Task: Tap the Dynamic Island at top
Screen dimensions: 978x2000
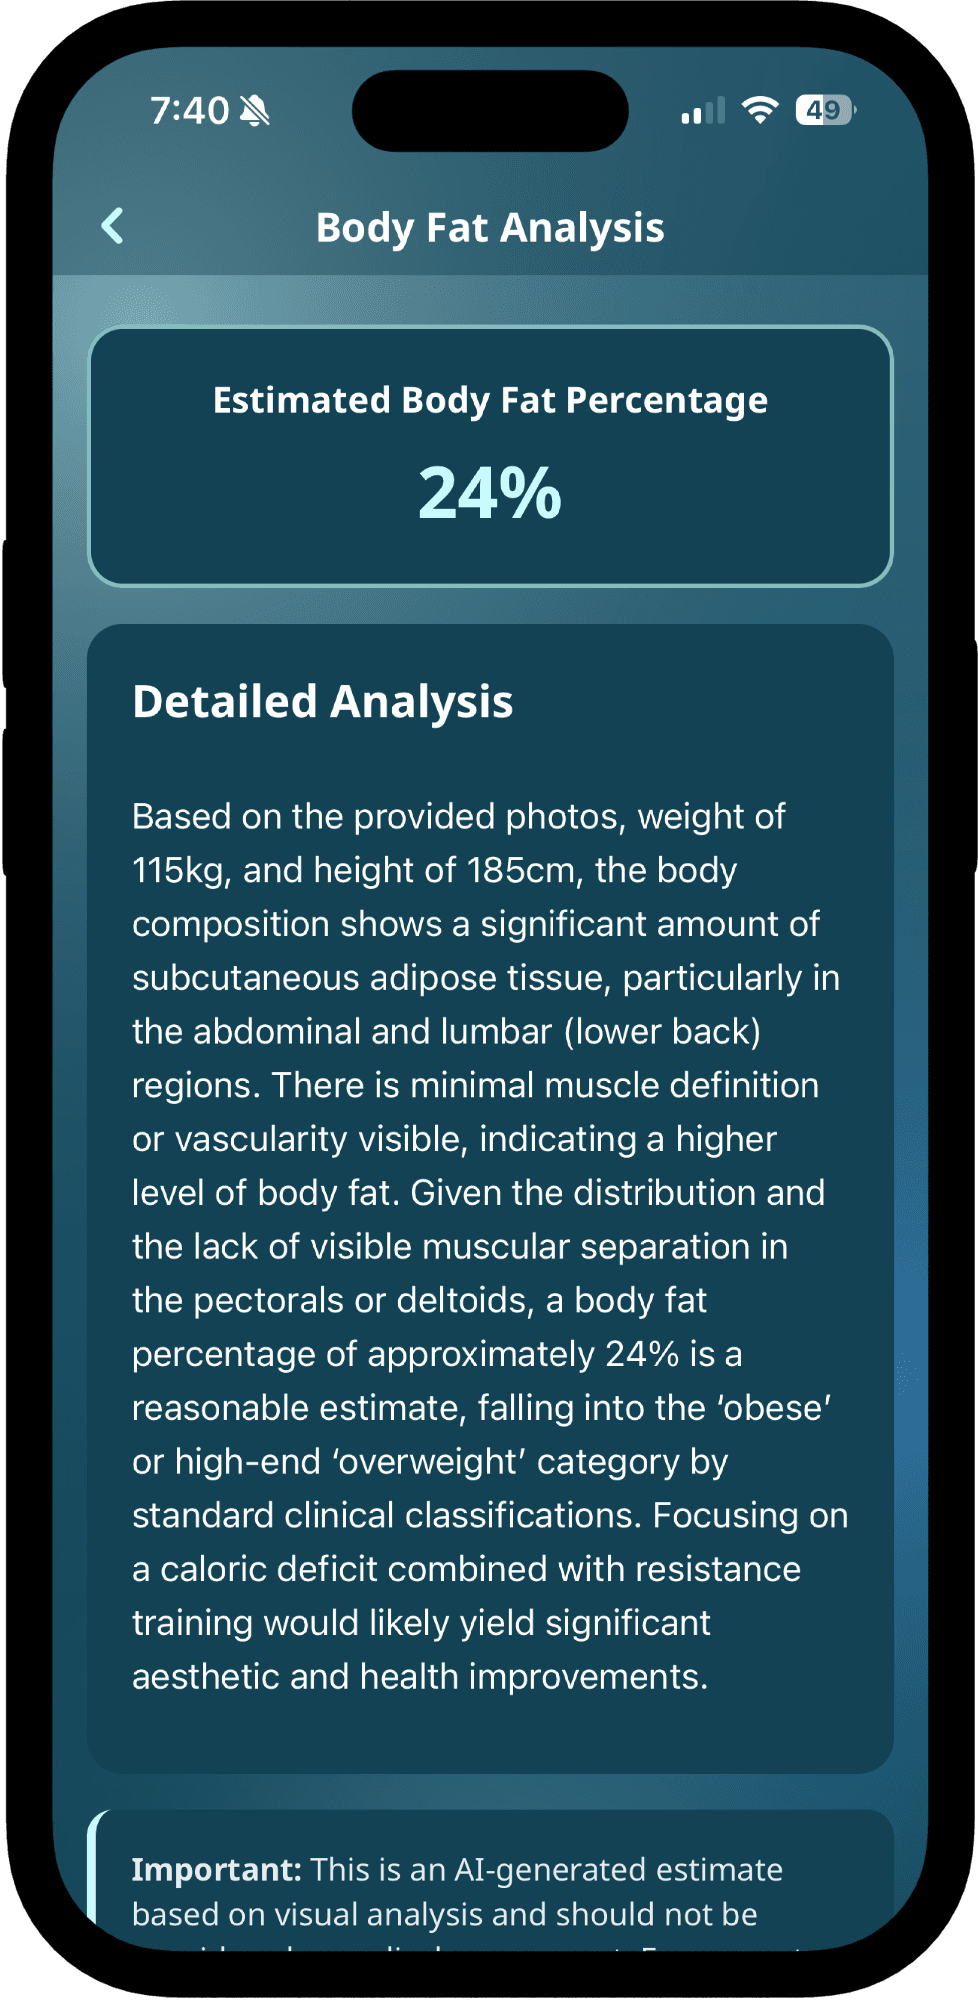Action: pyautogui.click(x=490, y=110)
